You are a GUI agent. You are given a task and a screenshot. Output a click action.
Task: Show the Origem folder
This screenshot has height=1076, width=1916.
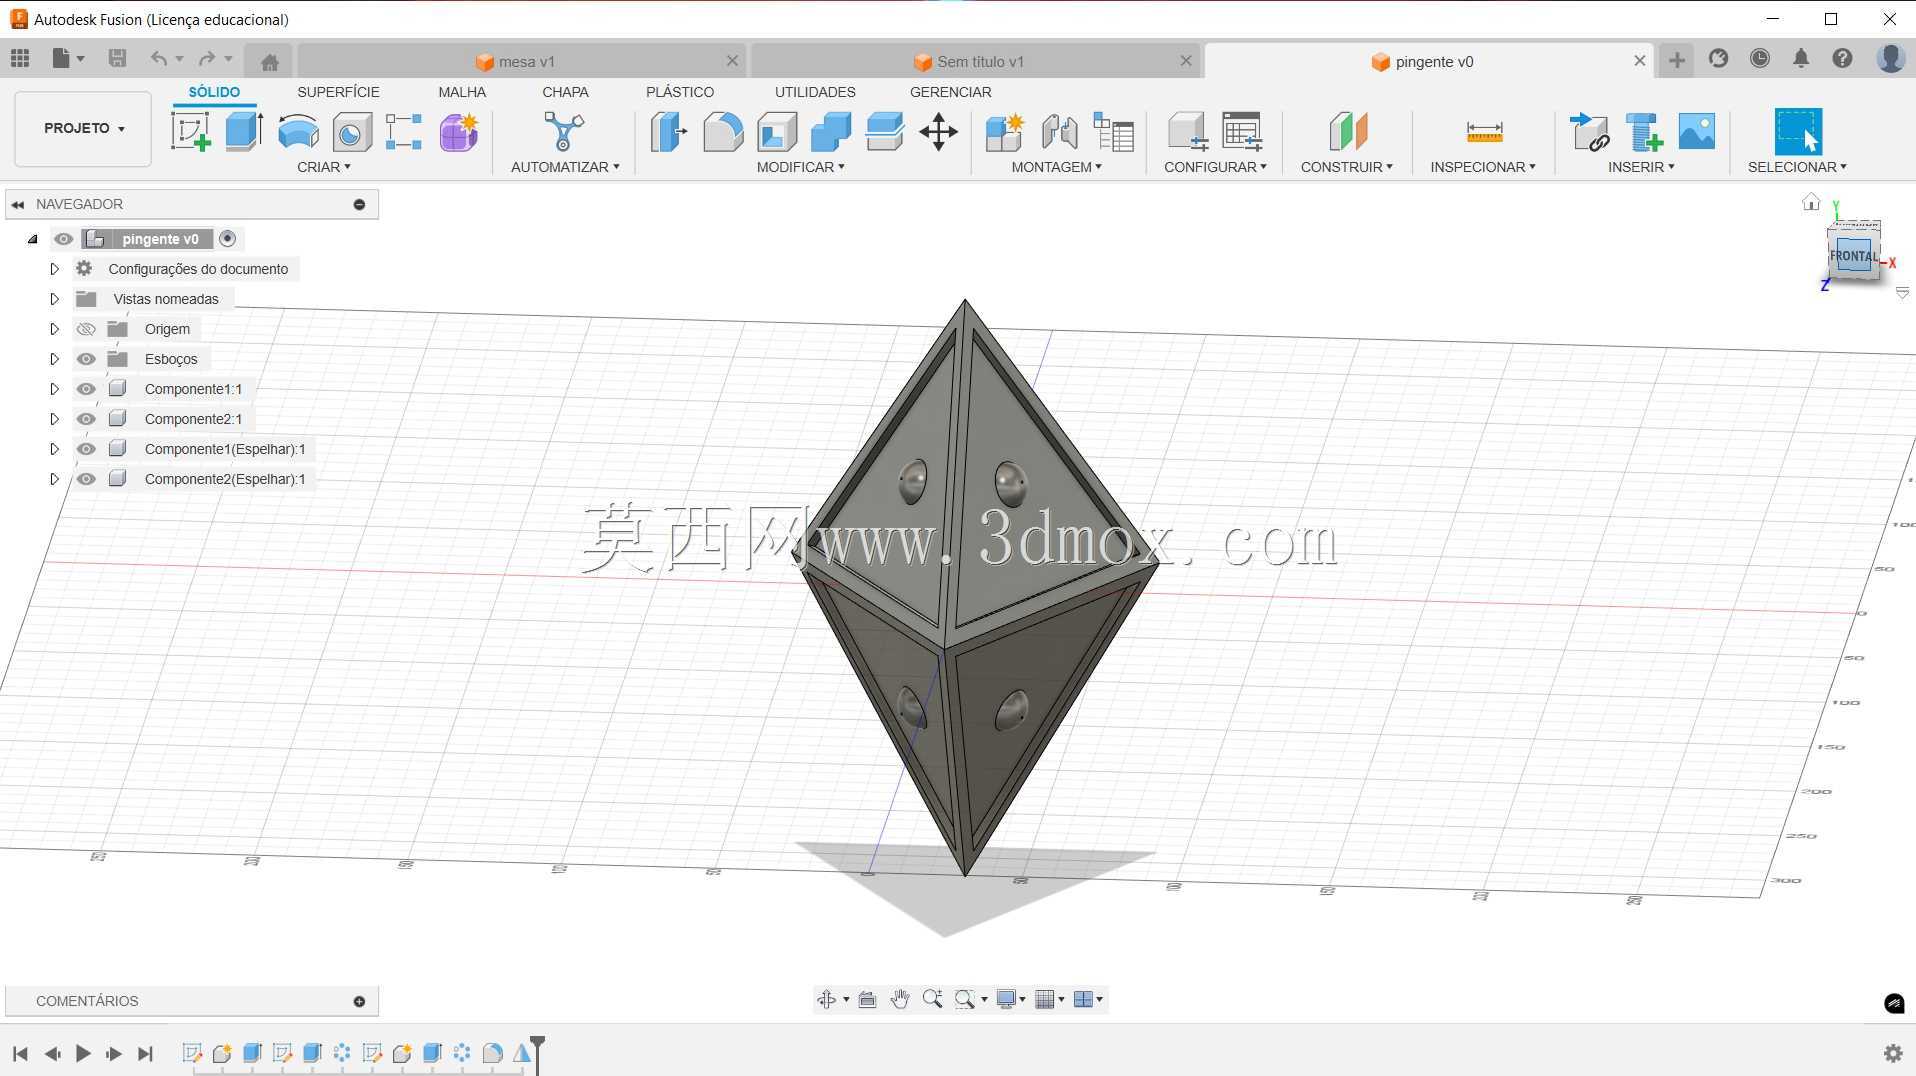click(86, 329)
